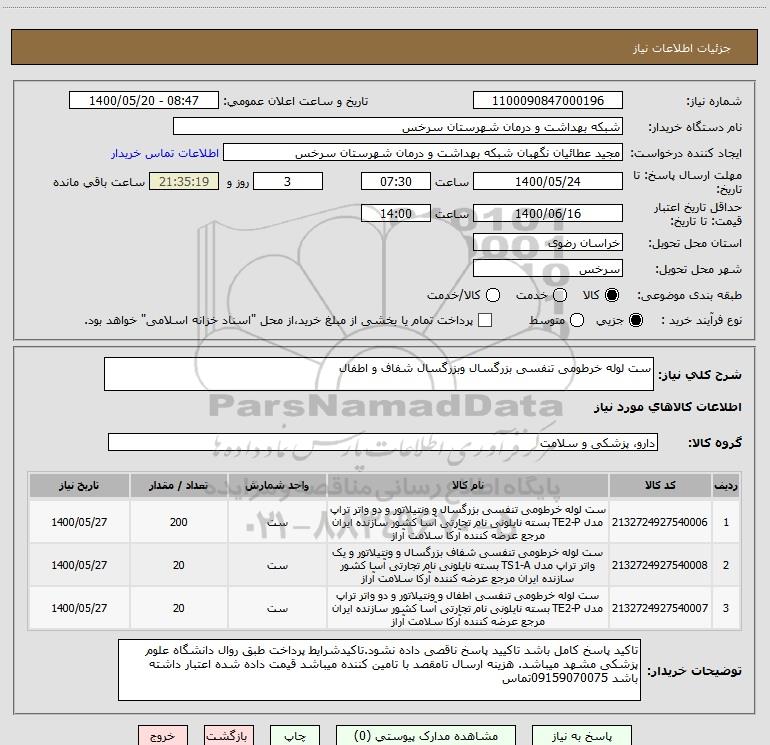
Task: Click the خروج exit button
Action: (x=163, y=735)
